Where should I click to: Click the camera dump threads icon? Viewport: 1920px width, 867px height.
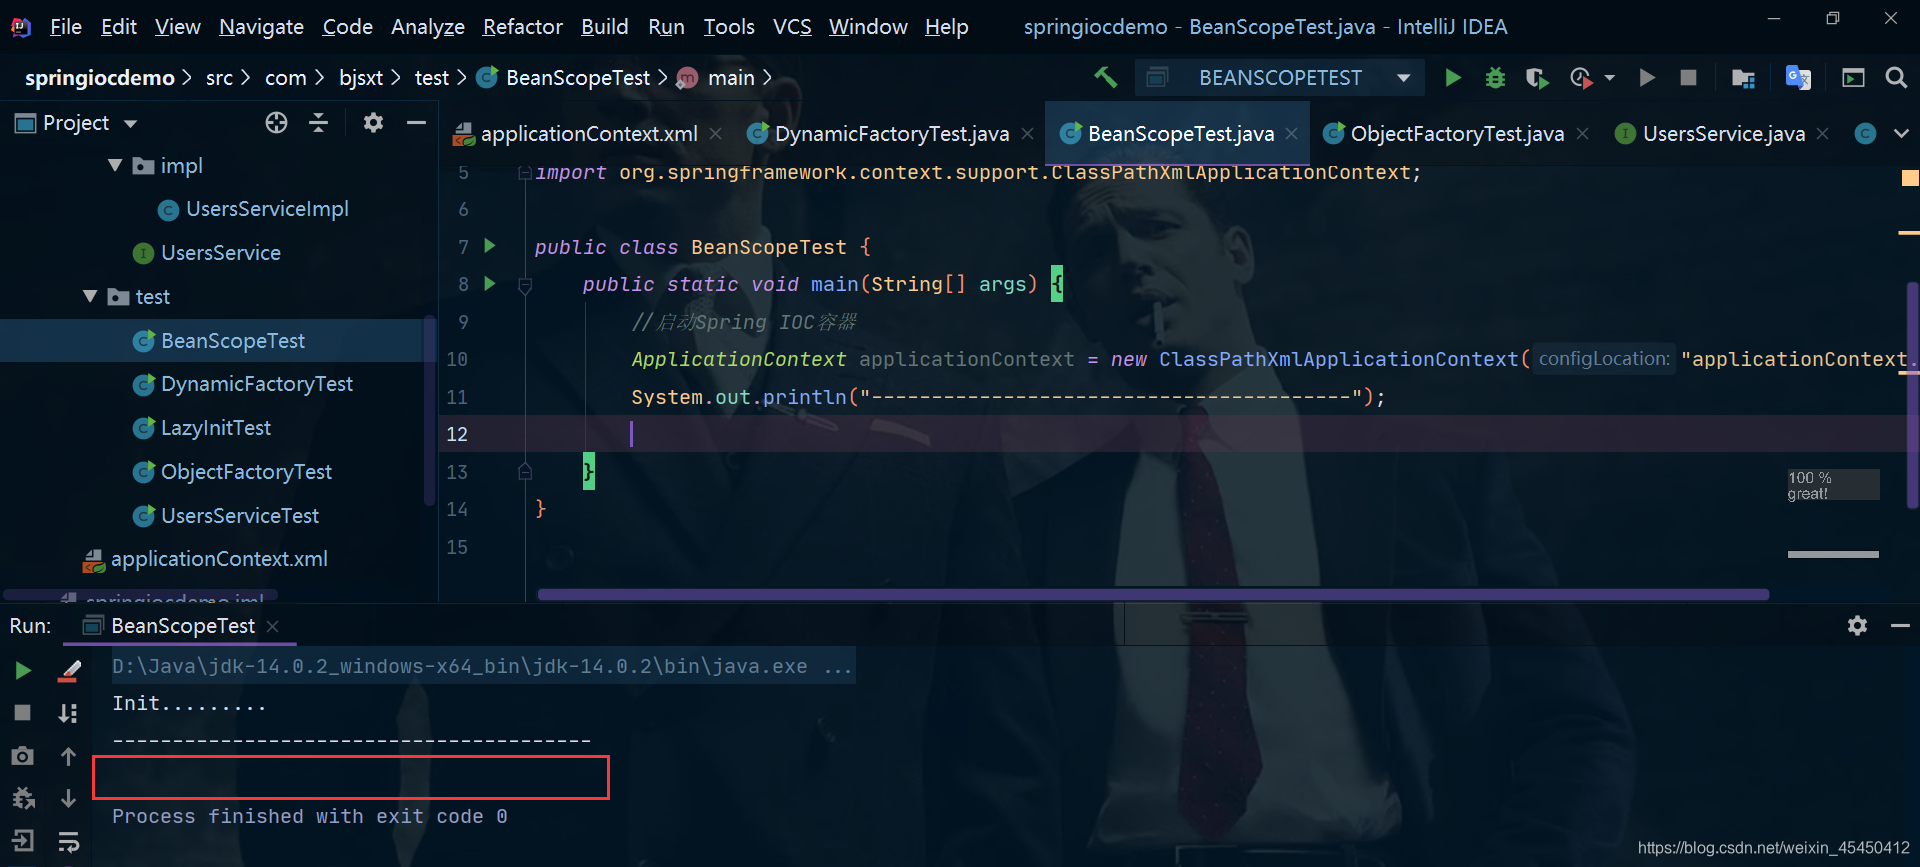tap(22, 756)
